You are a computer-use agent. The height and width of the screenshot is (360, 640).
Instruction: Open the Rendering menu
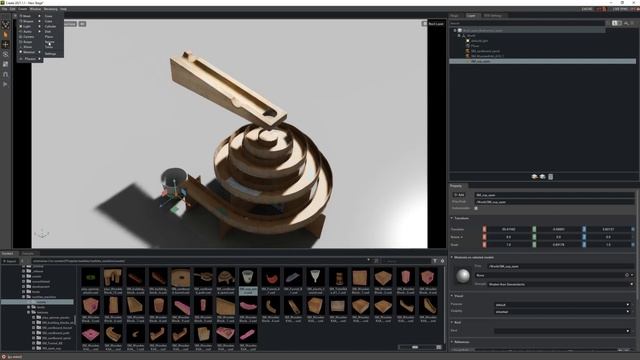51,9
